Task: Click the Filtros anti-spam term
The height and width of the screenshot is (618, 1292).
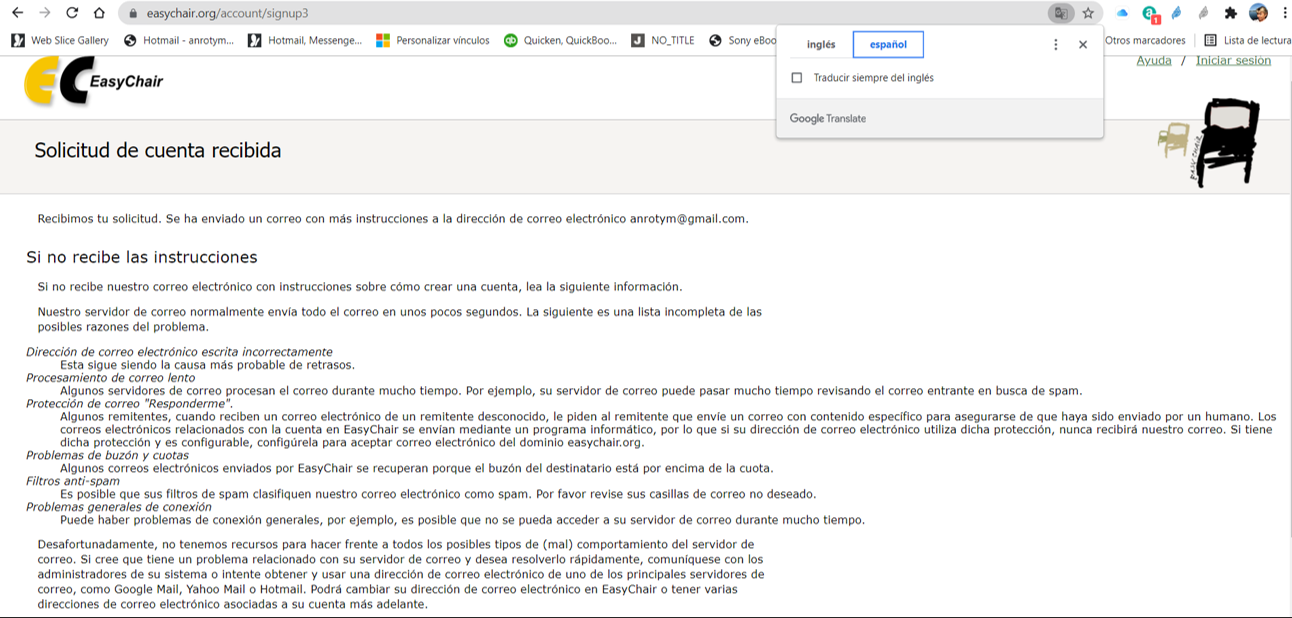Action: [x=73, y=481]
